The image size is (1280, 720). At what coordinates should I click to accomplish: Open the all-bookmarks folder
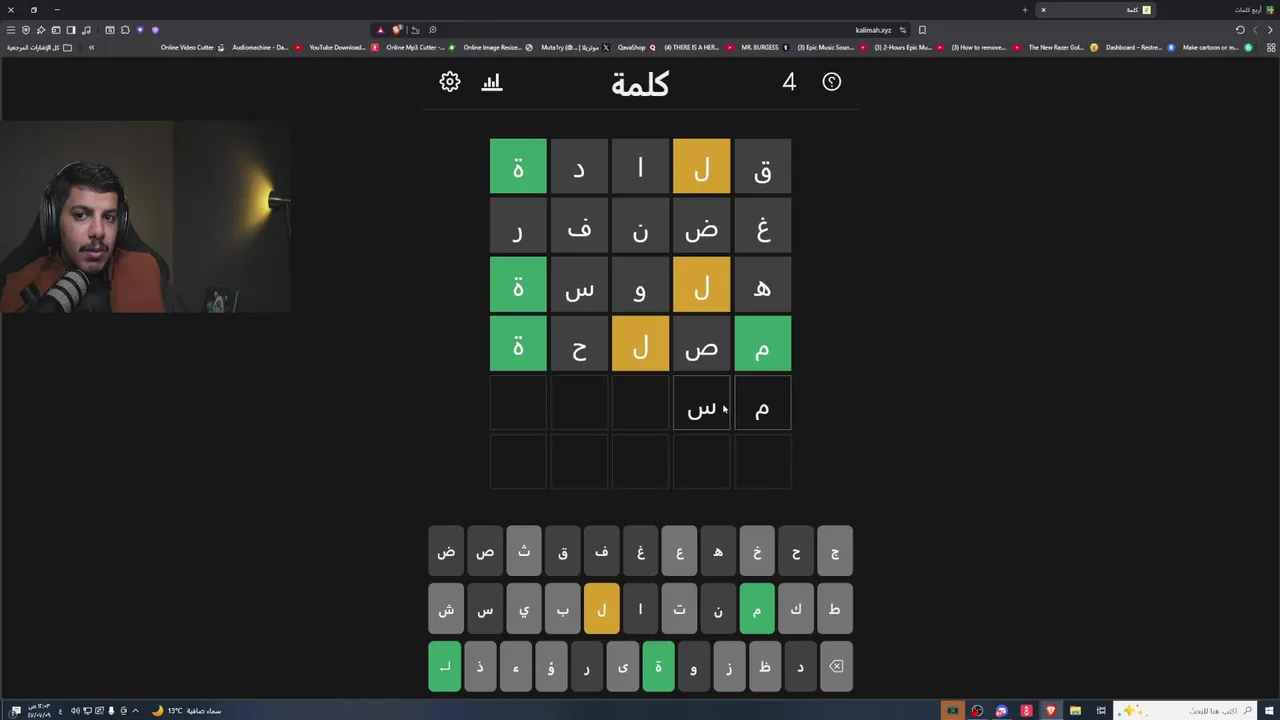point(39,47)
